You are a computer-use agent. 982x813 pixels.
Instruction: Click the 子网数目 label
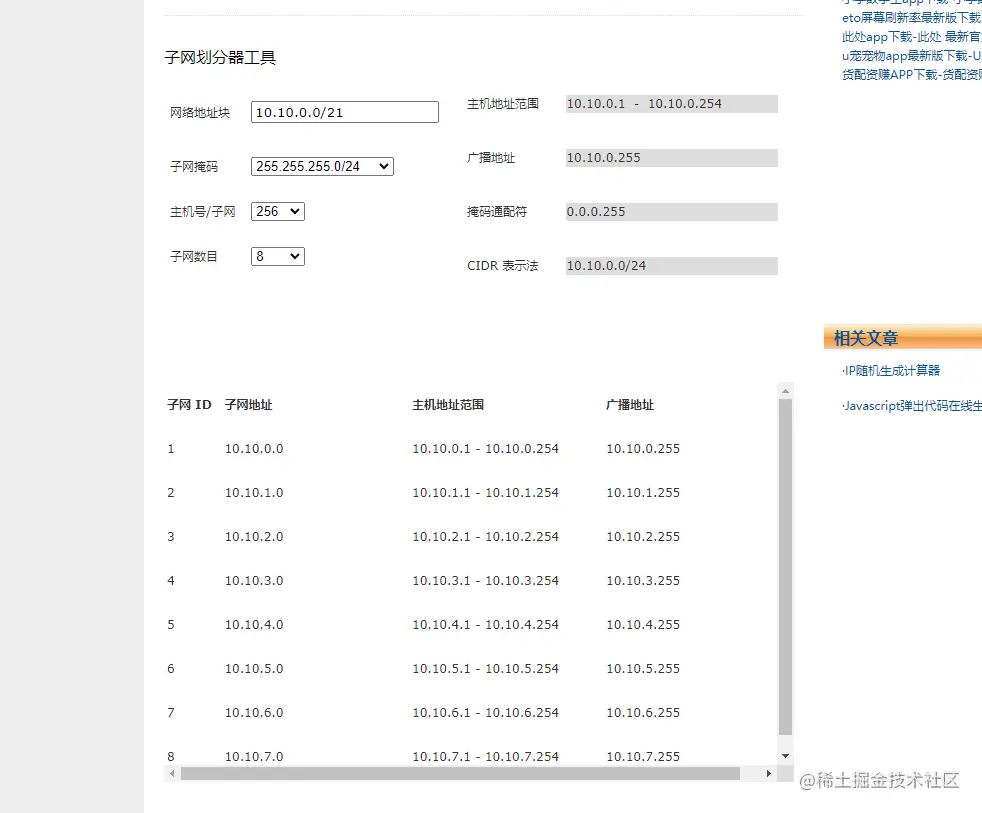[x=194, y=257]
